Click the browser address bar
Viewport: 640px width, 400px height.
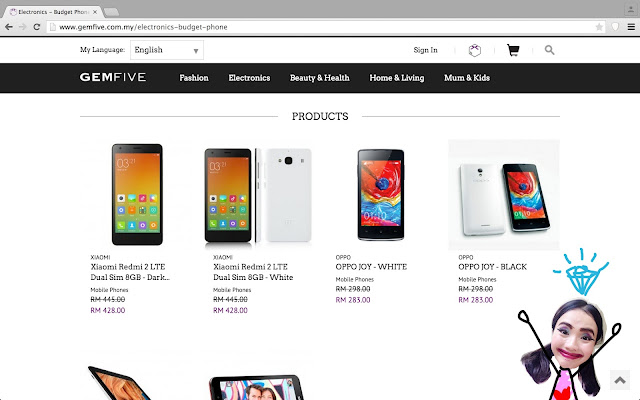point(300,26)
